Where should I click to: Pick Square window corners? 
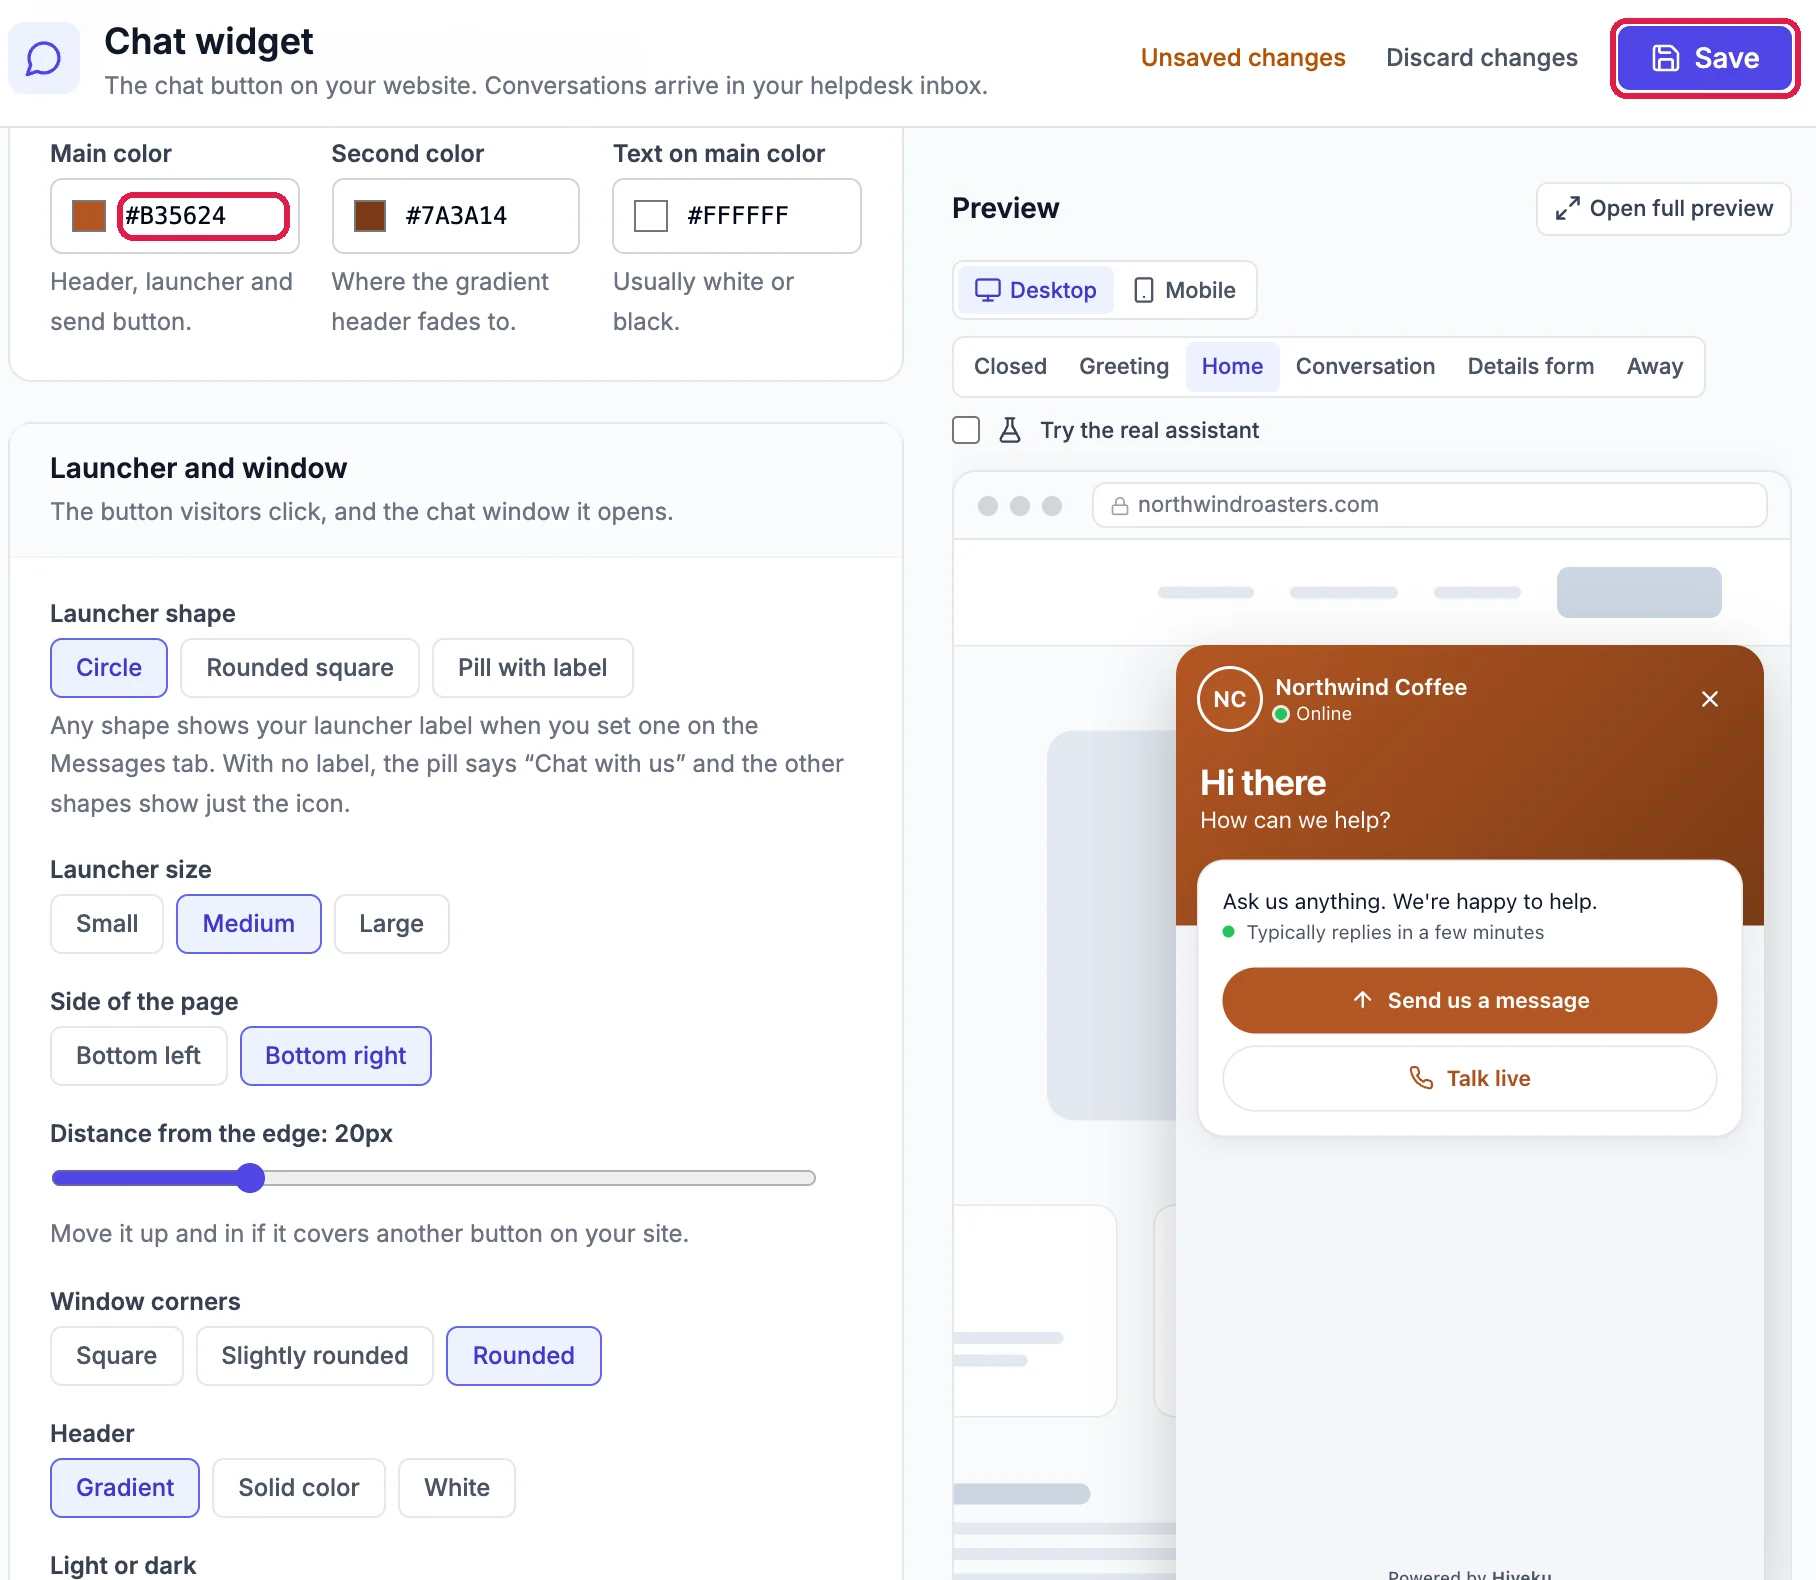pyautogui.click(x=117, y=1356)
